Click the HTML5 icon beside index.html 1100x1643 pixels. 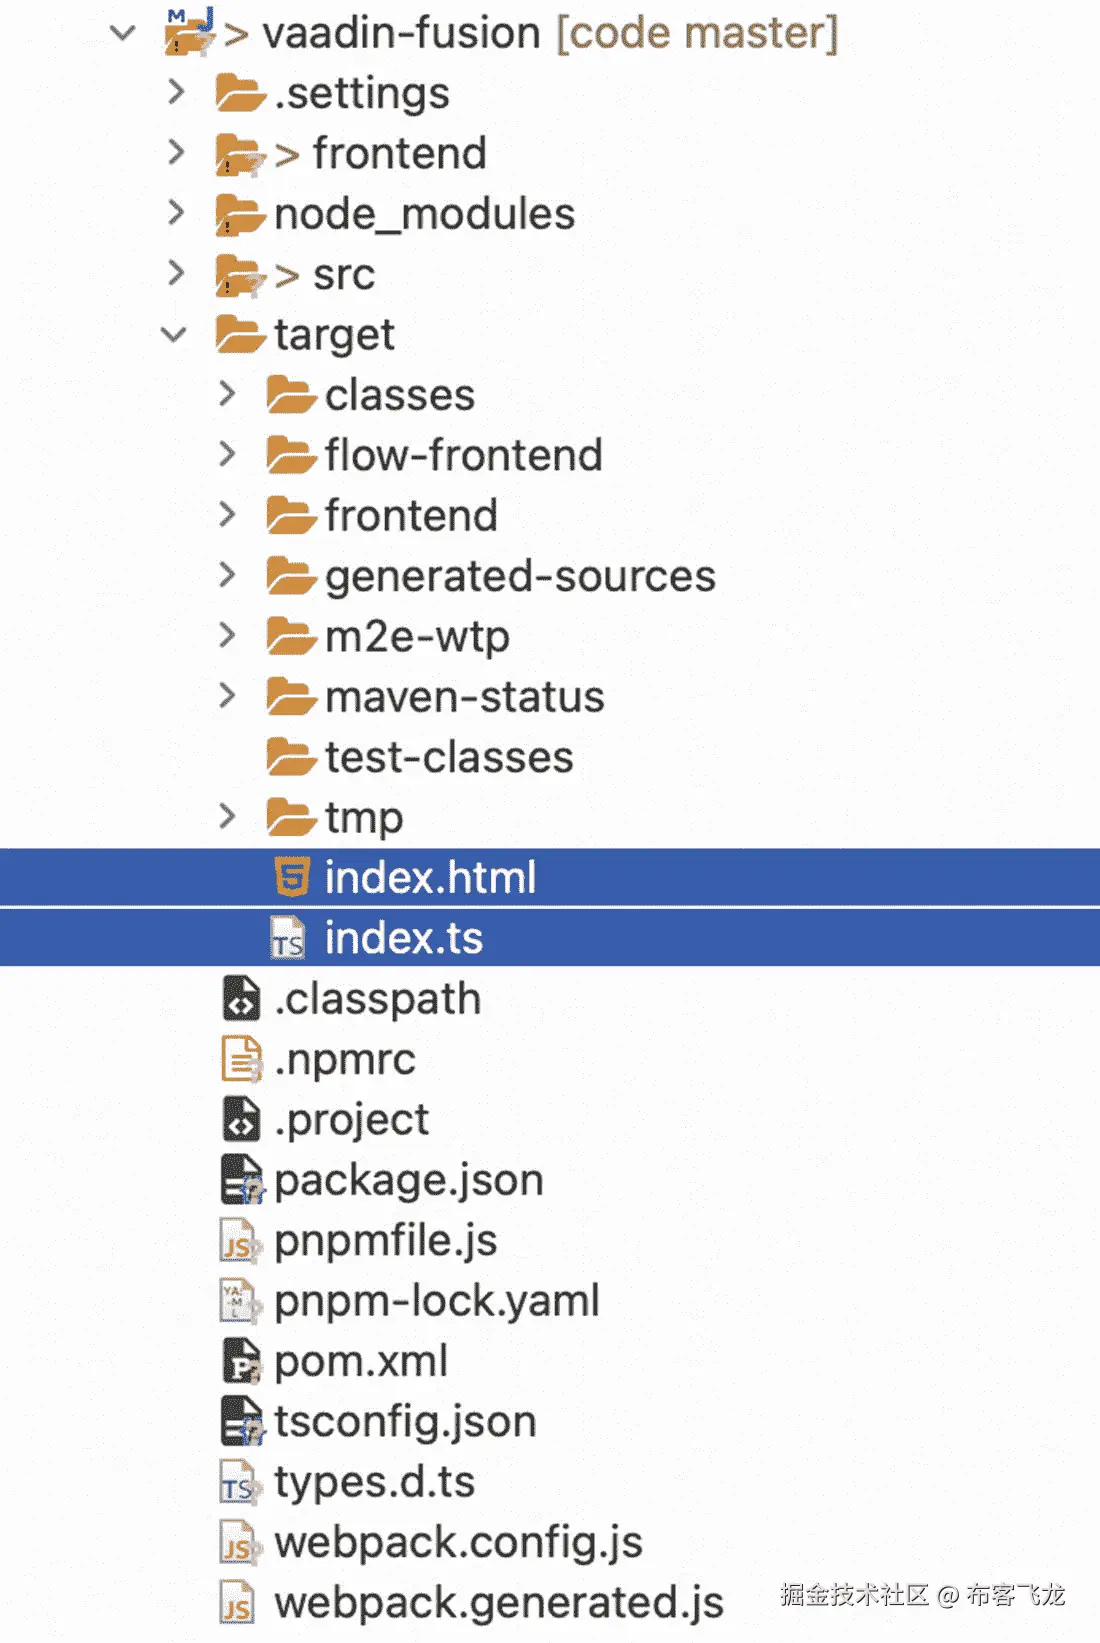point(291,878)
